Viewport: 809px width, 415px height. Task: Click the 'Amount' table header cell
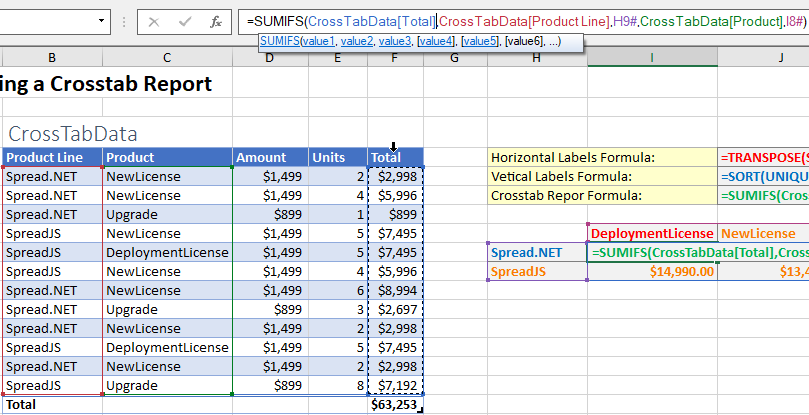pyautogui.click(x=270, y=157)
